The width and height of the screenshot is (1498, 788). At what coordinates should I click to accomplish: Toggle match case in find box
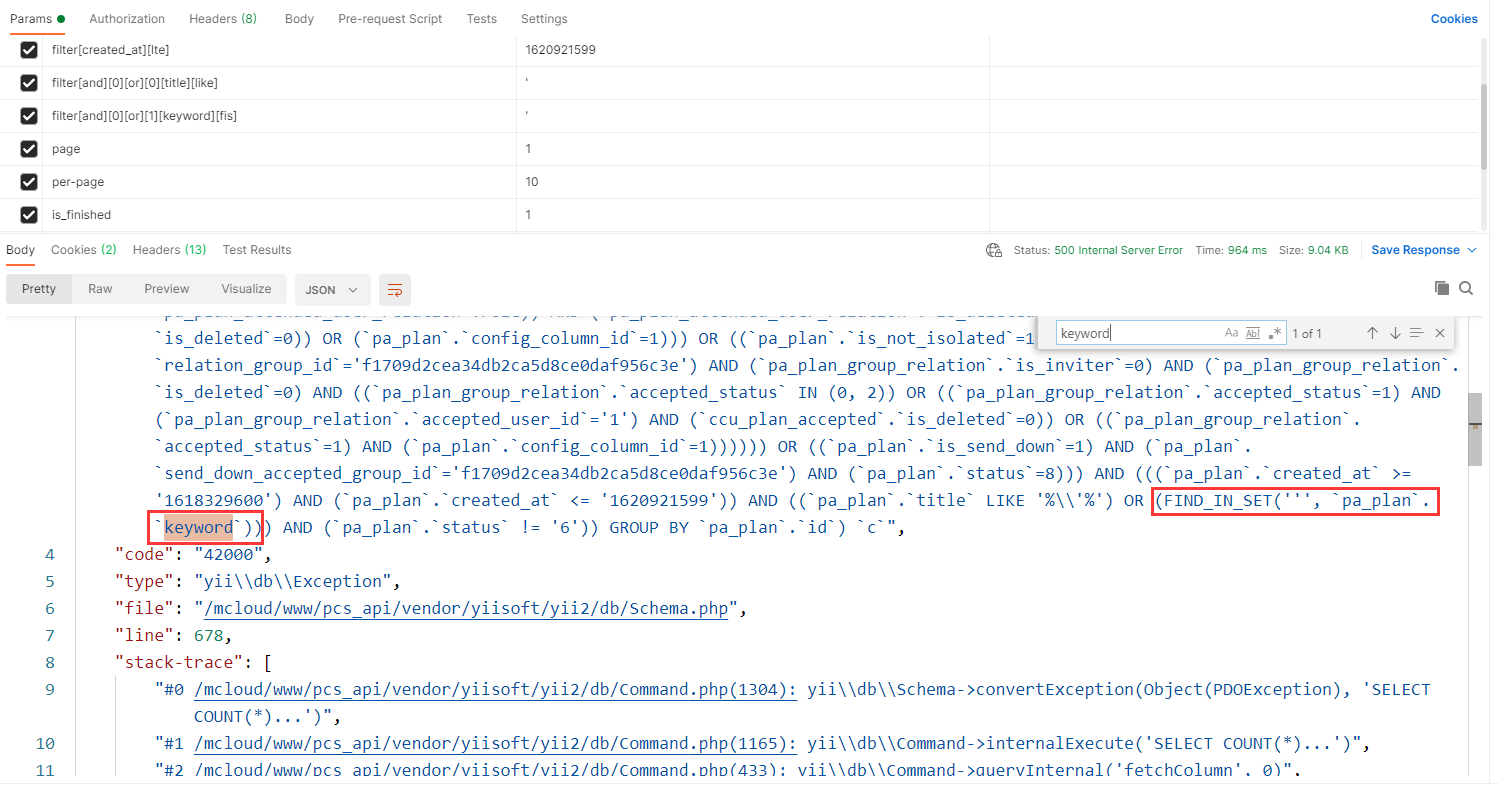pyautogui.click(x=1231, y=333)
